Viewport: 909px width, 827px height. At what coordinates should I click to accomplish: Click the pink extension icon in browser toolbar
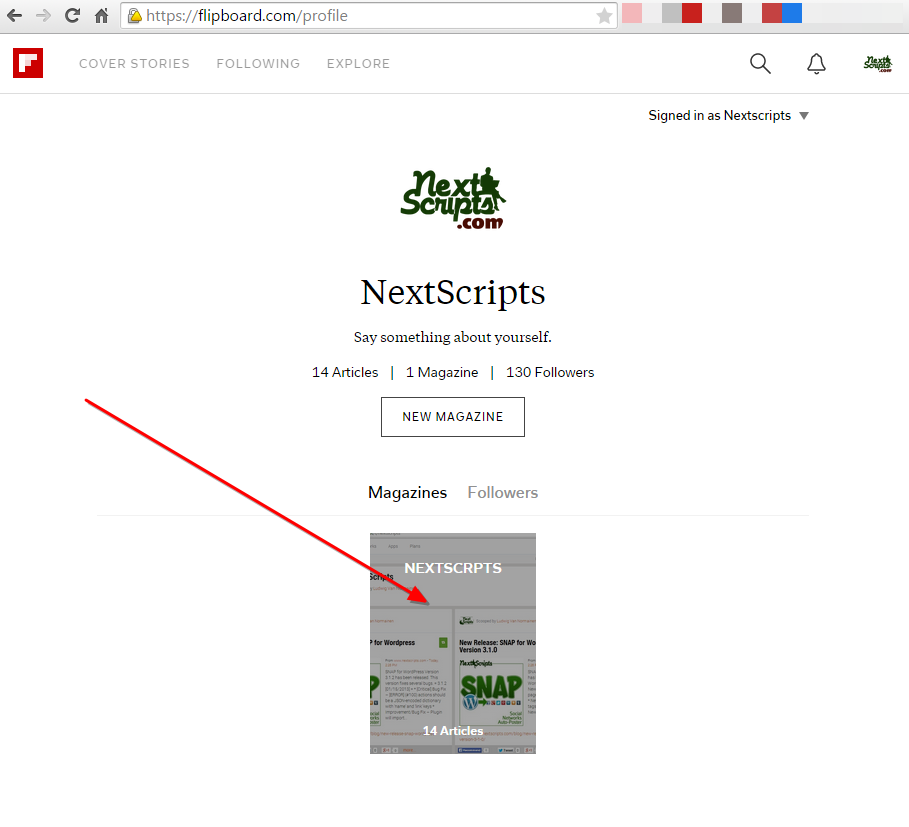click(x=632, y=13)
